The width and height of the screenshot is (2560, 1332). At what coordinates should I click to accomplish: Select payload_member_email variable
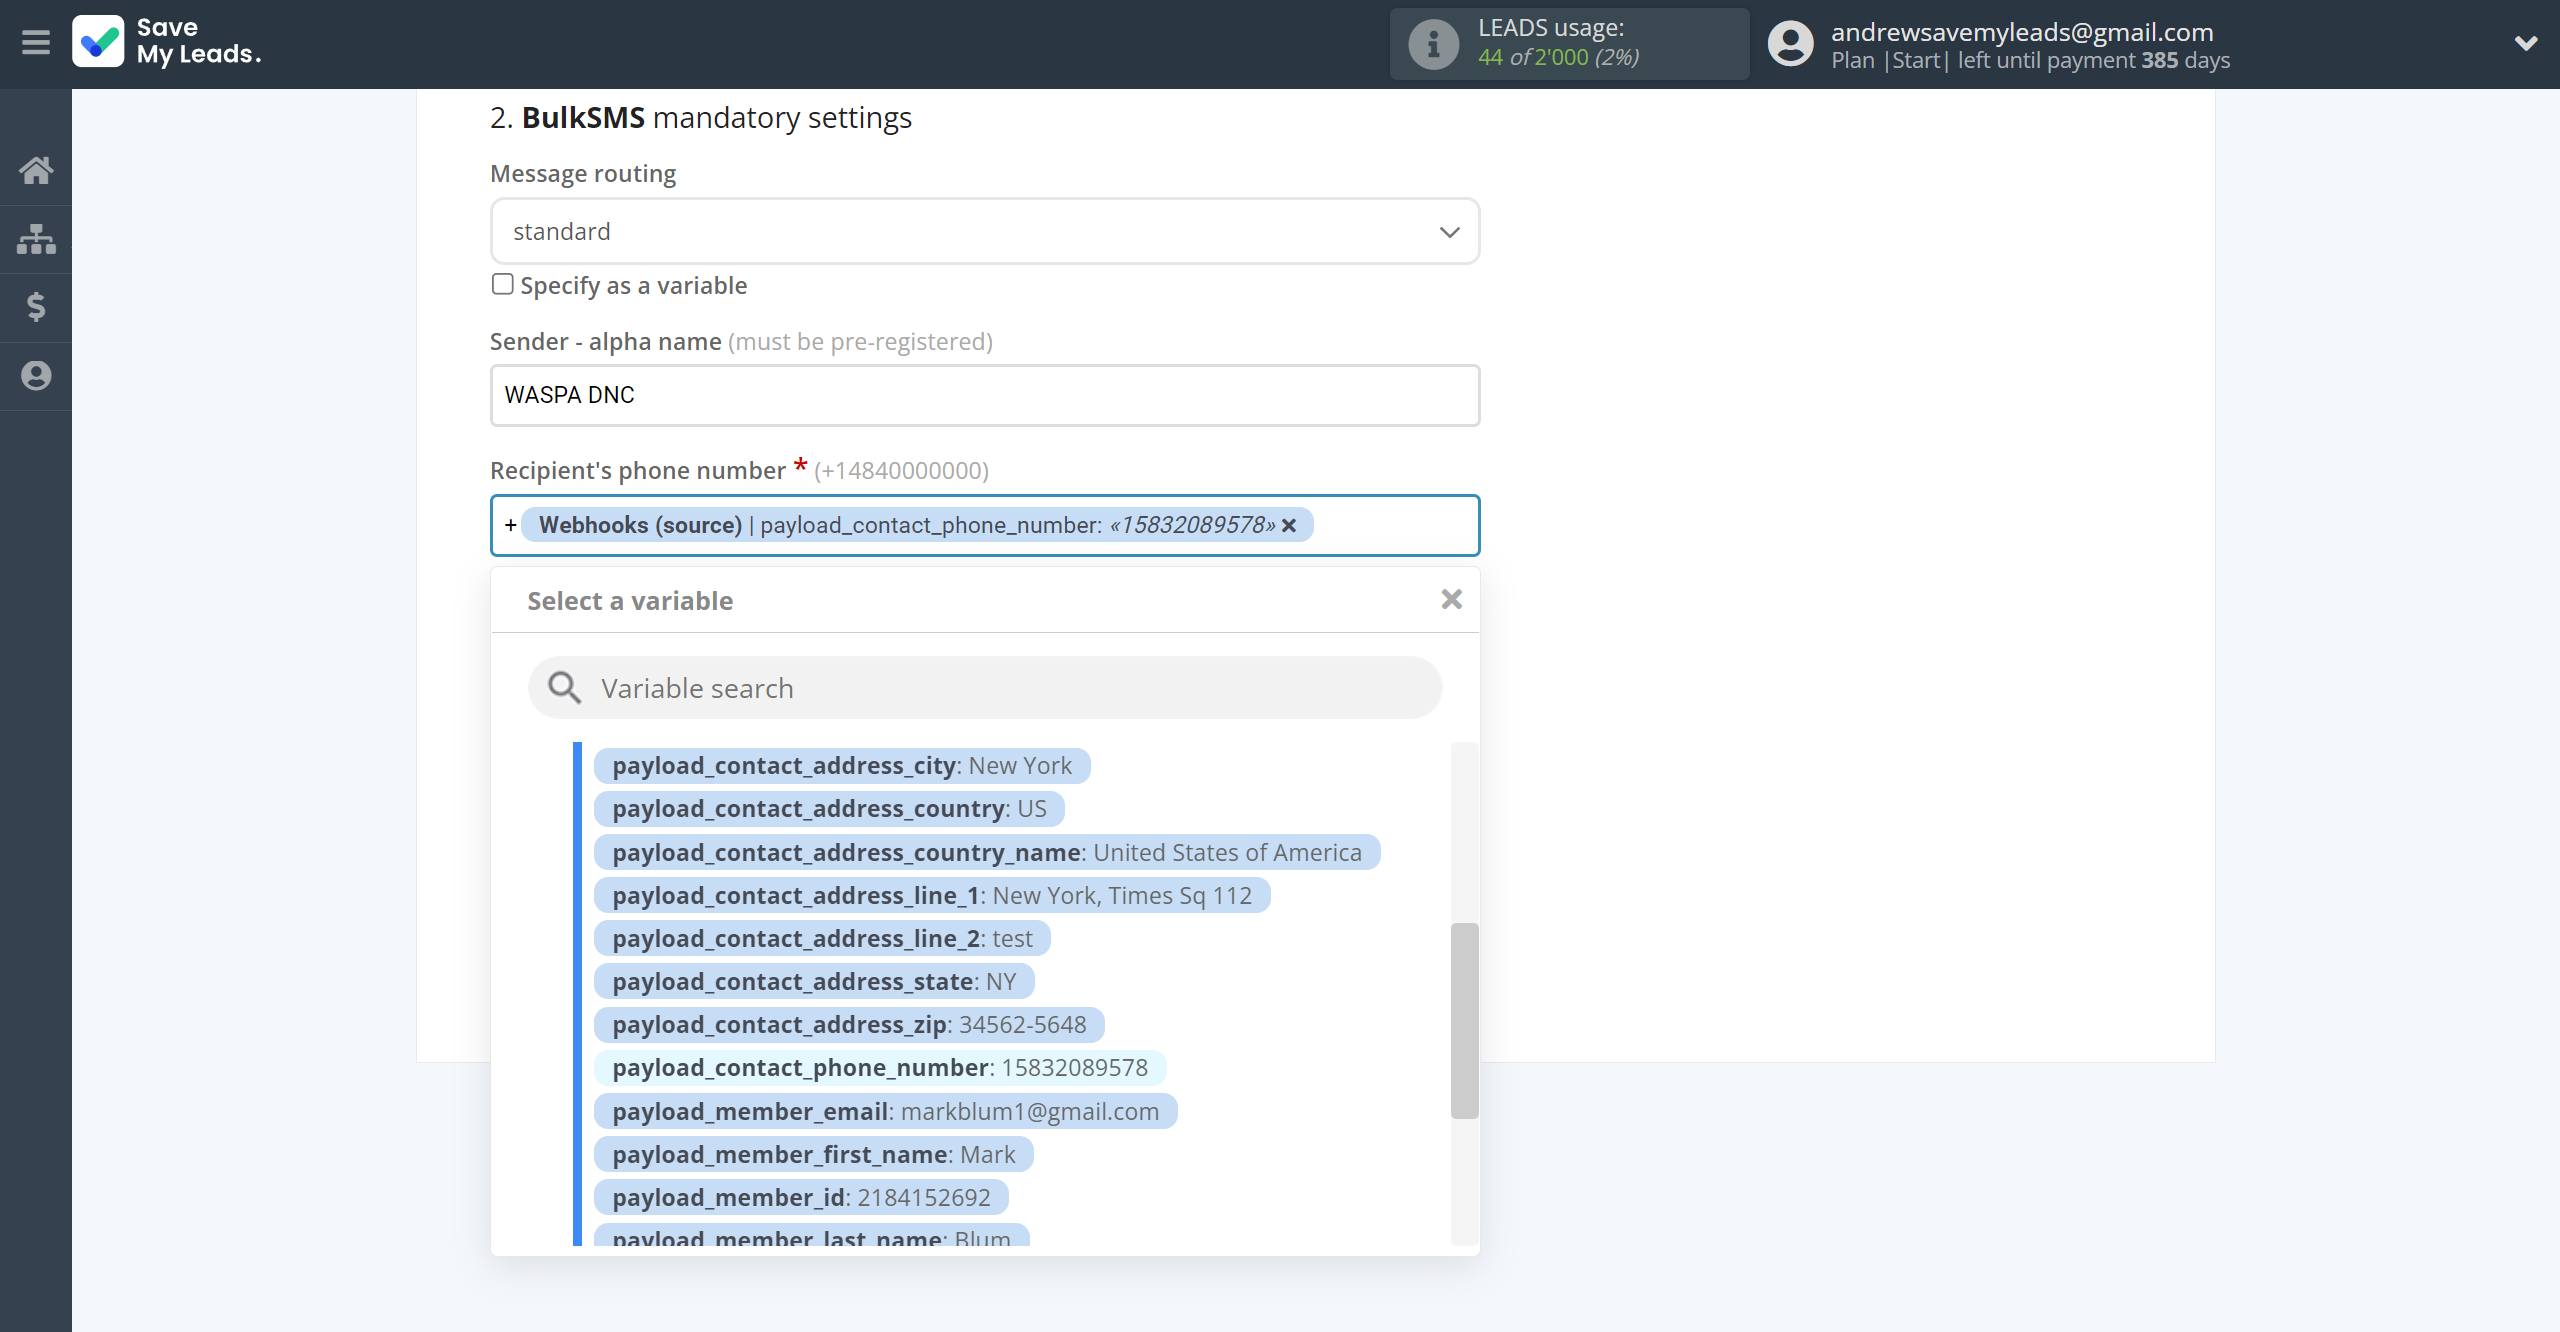click(886, 1112)
